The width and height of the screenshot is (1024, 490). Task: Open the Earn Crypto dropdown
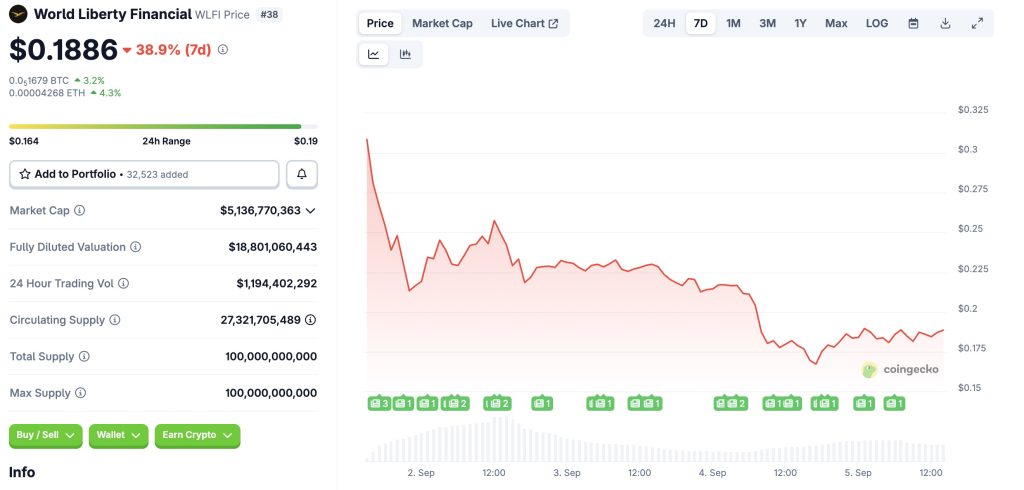point(197,435)
